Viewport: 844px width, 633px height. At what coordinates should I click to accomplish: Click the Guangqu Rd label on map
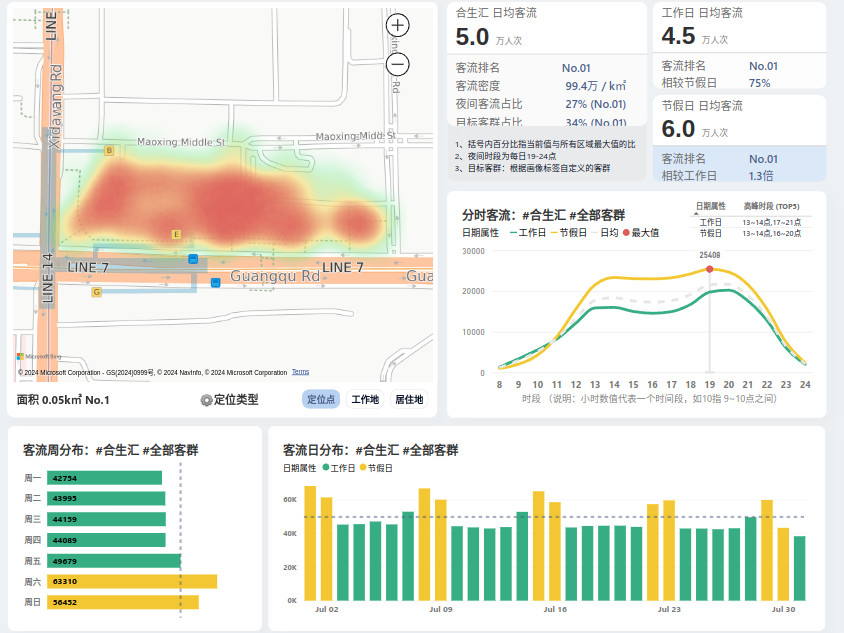pos(275,276)
